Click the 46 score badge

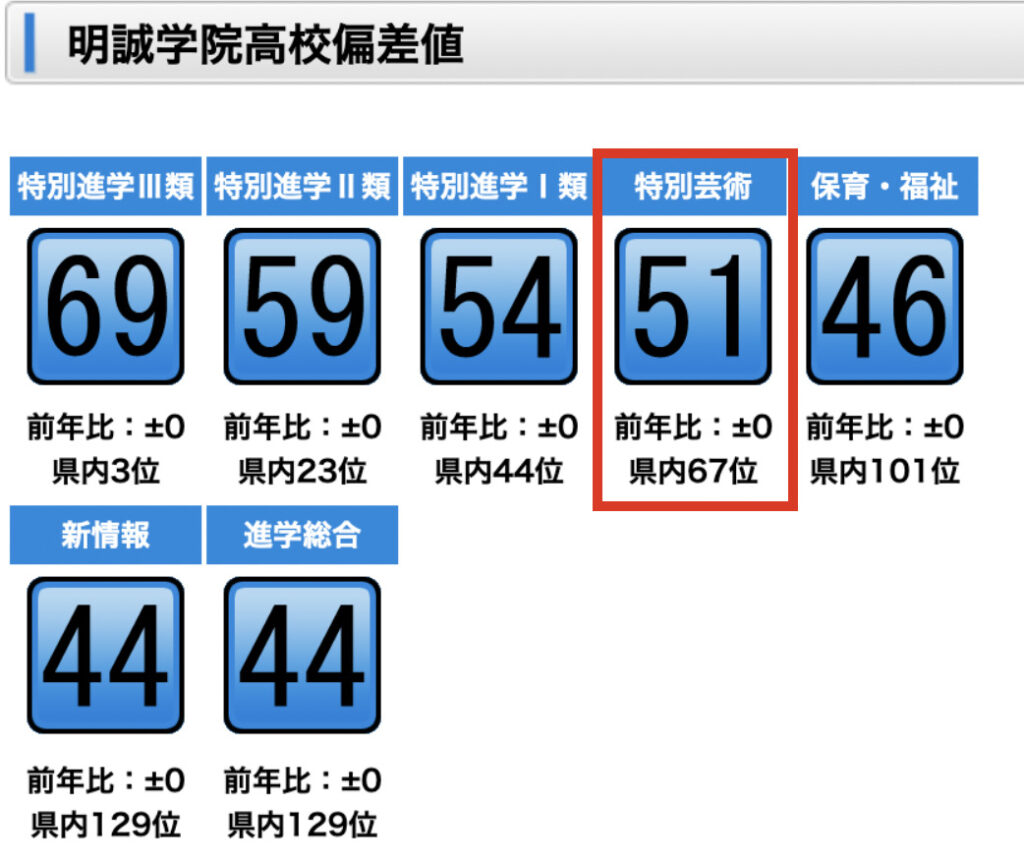[x=885, y=306]
